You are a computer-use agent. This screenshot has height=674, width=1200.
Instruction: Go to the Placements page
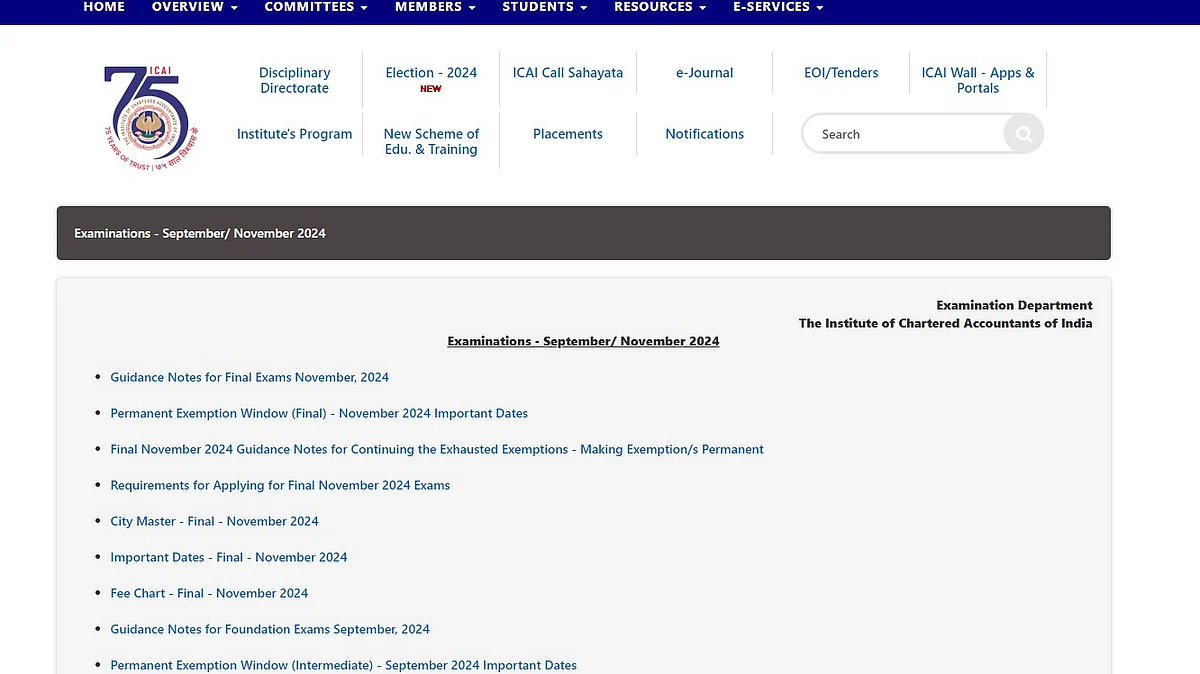568,134
